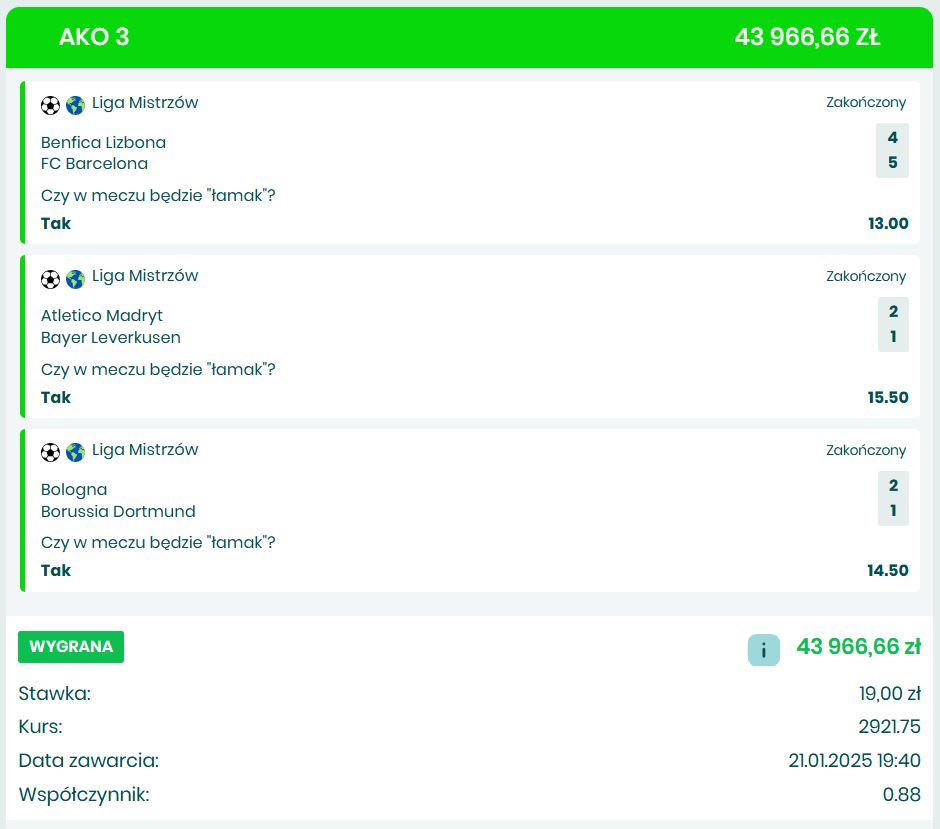
Task: Click the header payout amount 43 966,66 ZŁ
Action: pyautogui.click(x=807, y=37)
